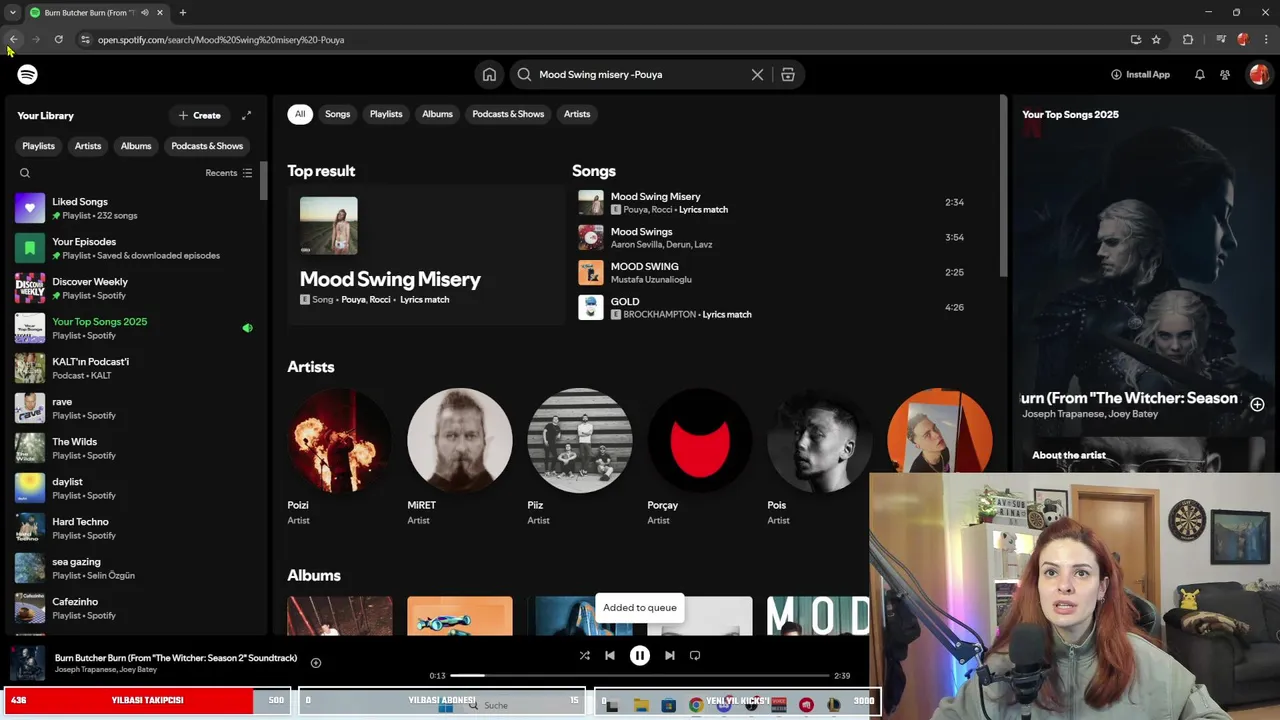Open Recents sort dropdown
The height and width of the screenshot is (720, 1280).
tap(228, 173)
